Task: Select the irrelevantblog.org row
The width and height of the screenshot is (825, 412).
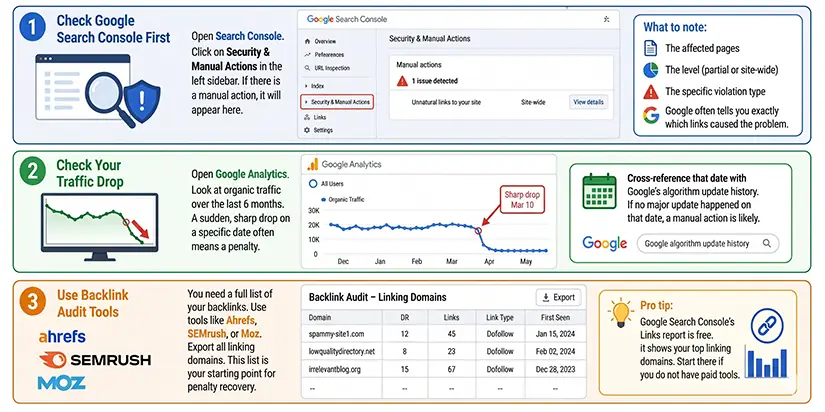Action: pyautogui.click(x=444, y=369)
